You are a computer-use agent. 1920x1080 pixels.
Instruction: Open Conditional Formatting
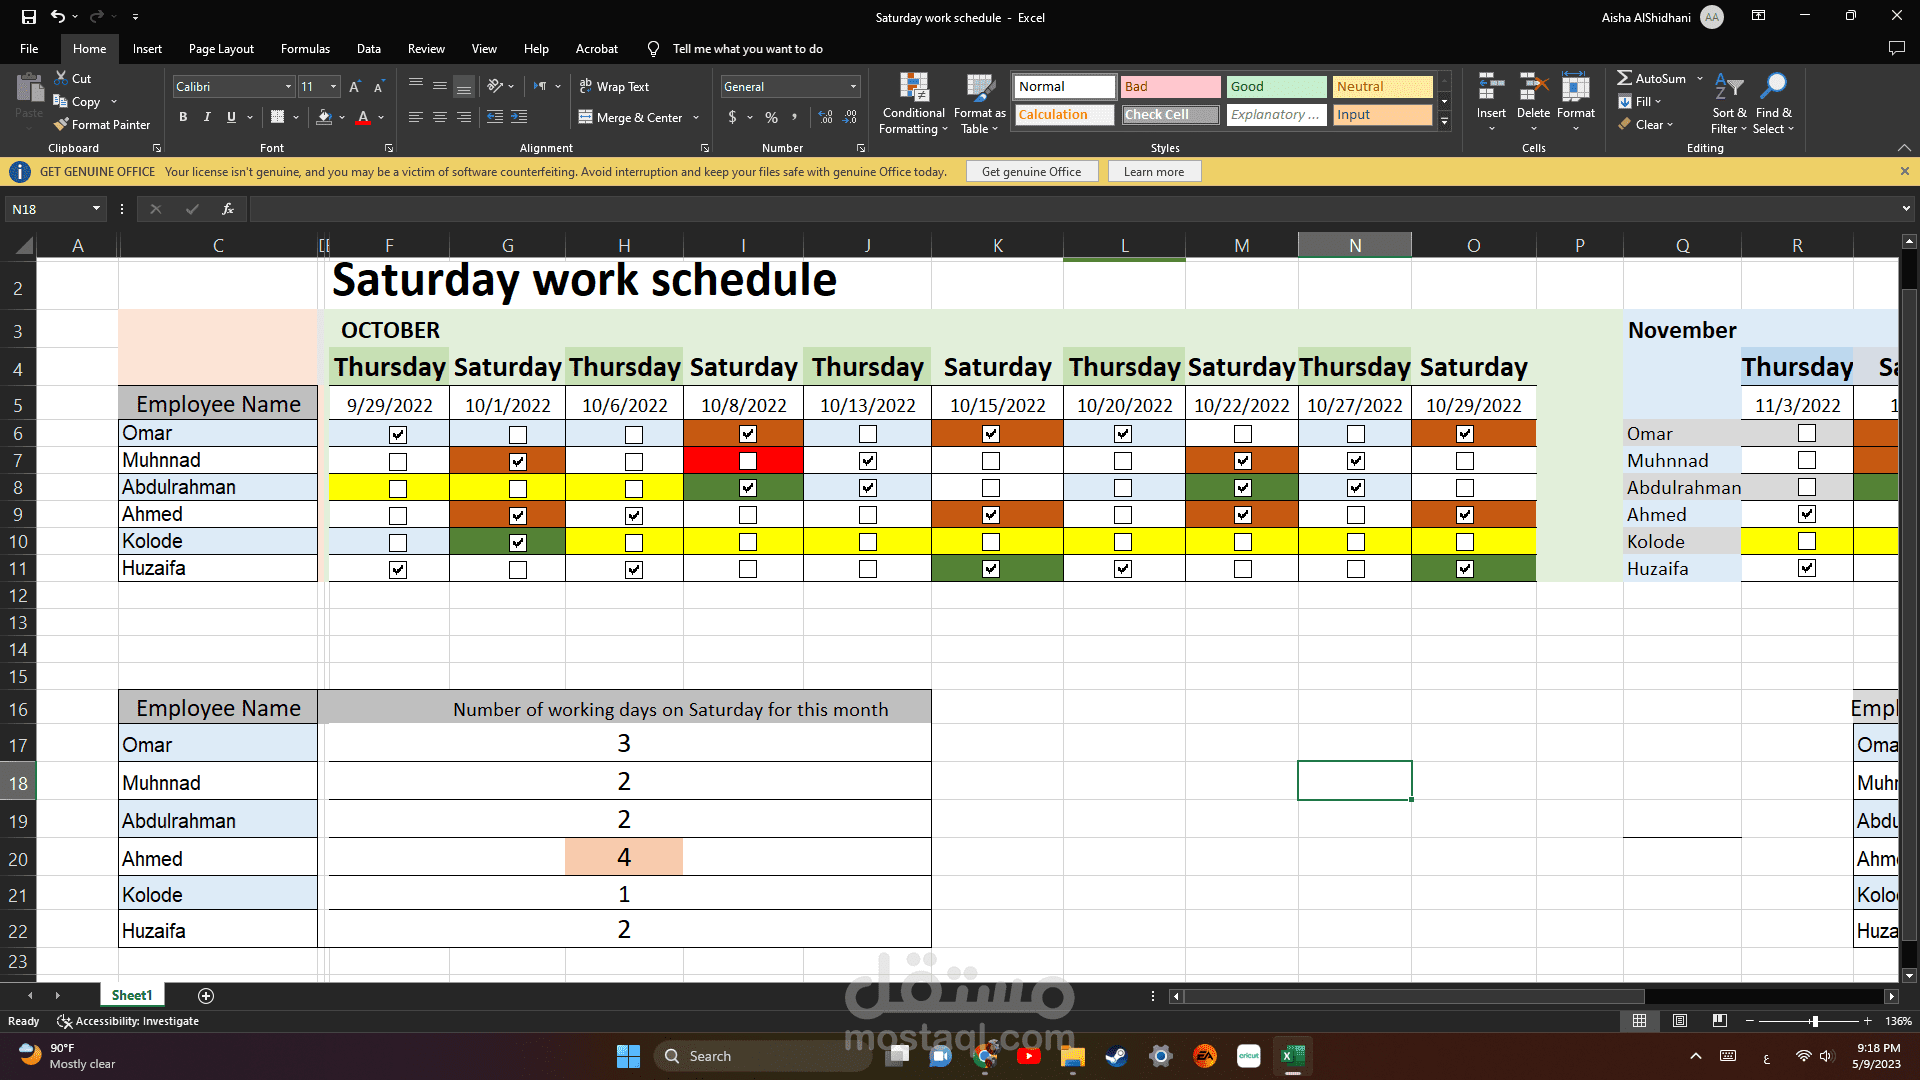tap(913, 104)
